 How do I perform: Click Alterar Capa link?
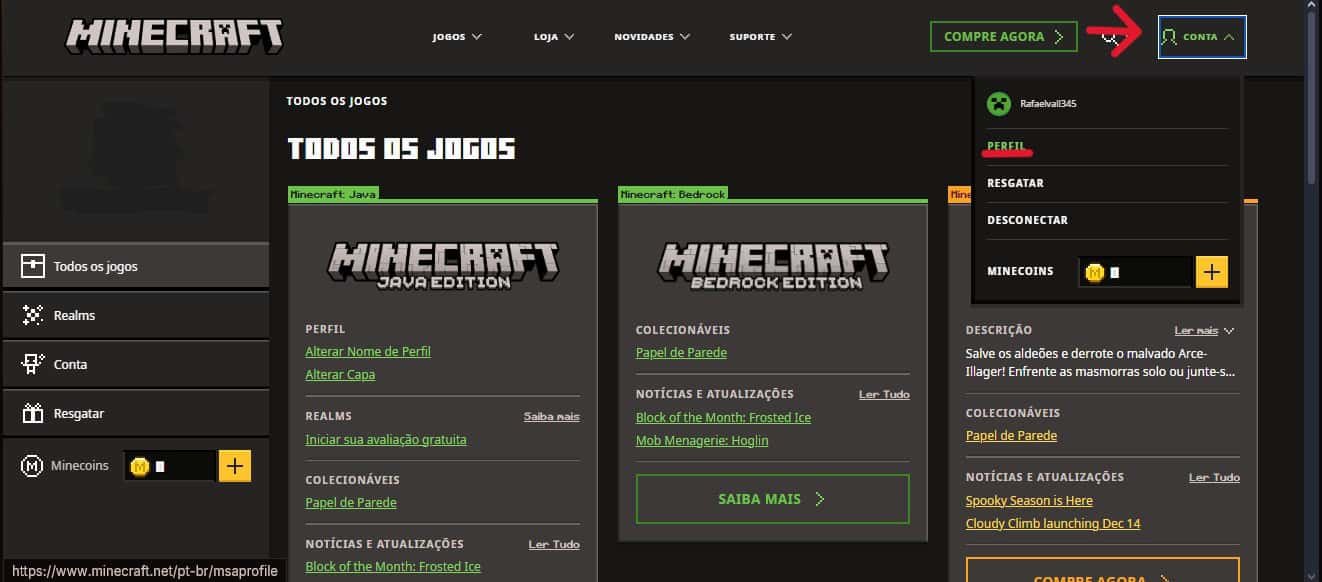tap(340, 375)
